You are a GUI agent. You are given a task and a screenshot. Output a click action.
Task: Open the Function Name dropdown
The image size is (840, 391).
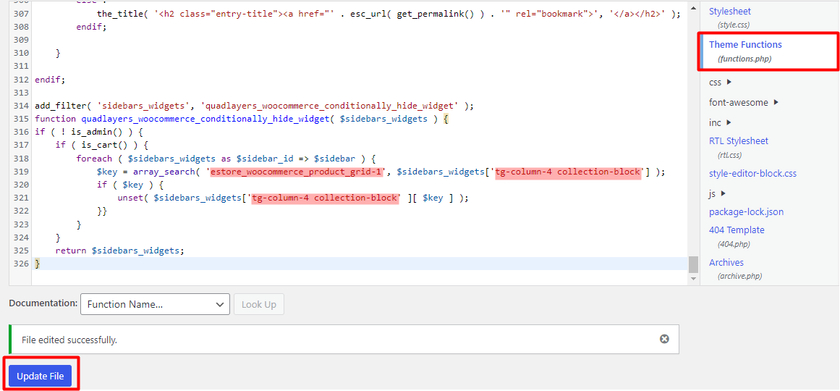pos(155,304)
